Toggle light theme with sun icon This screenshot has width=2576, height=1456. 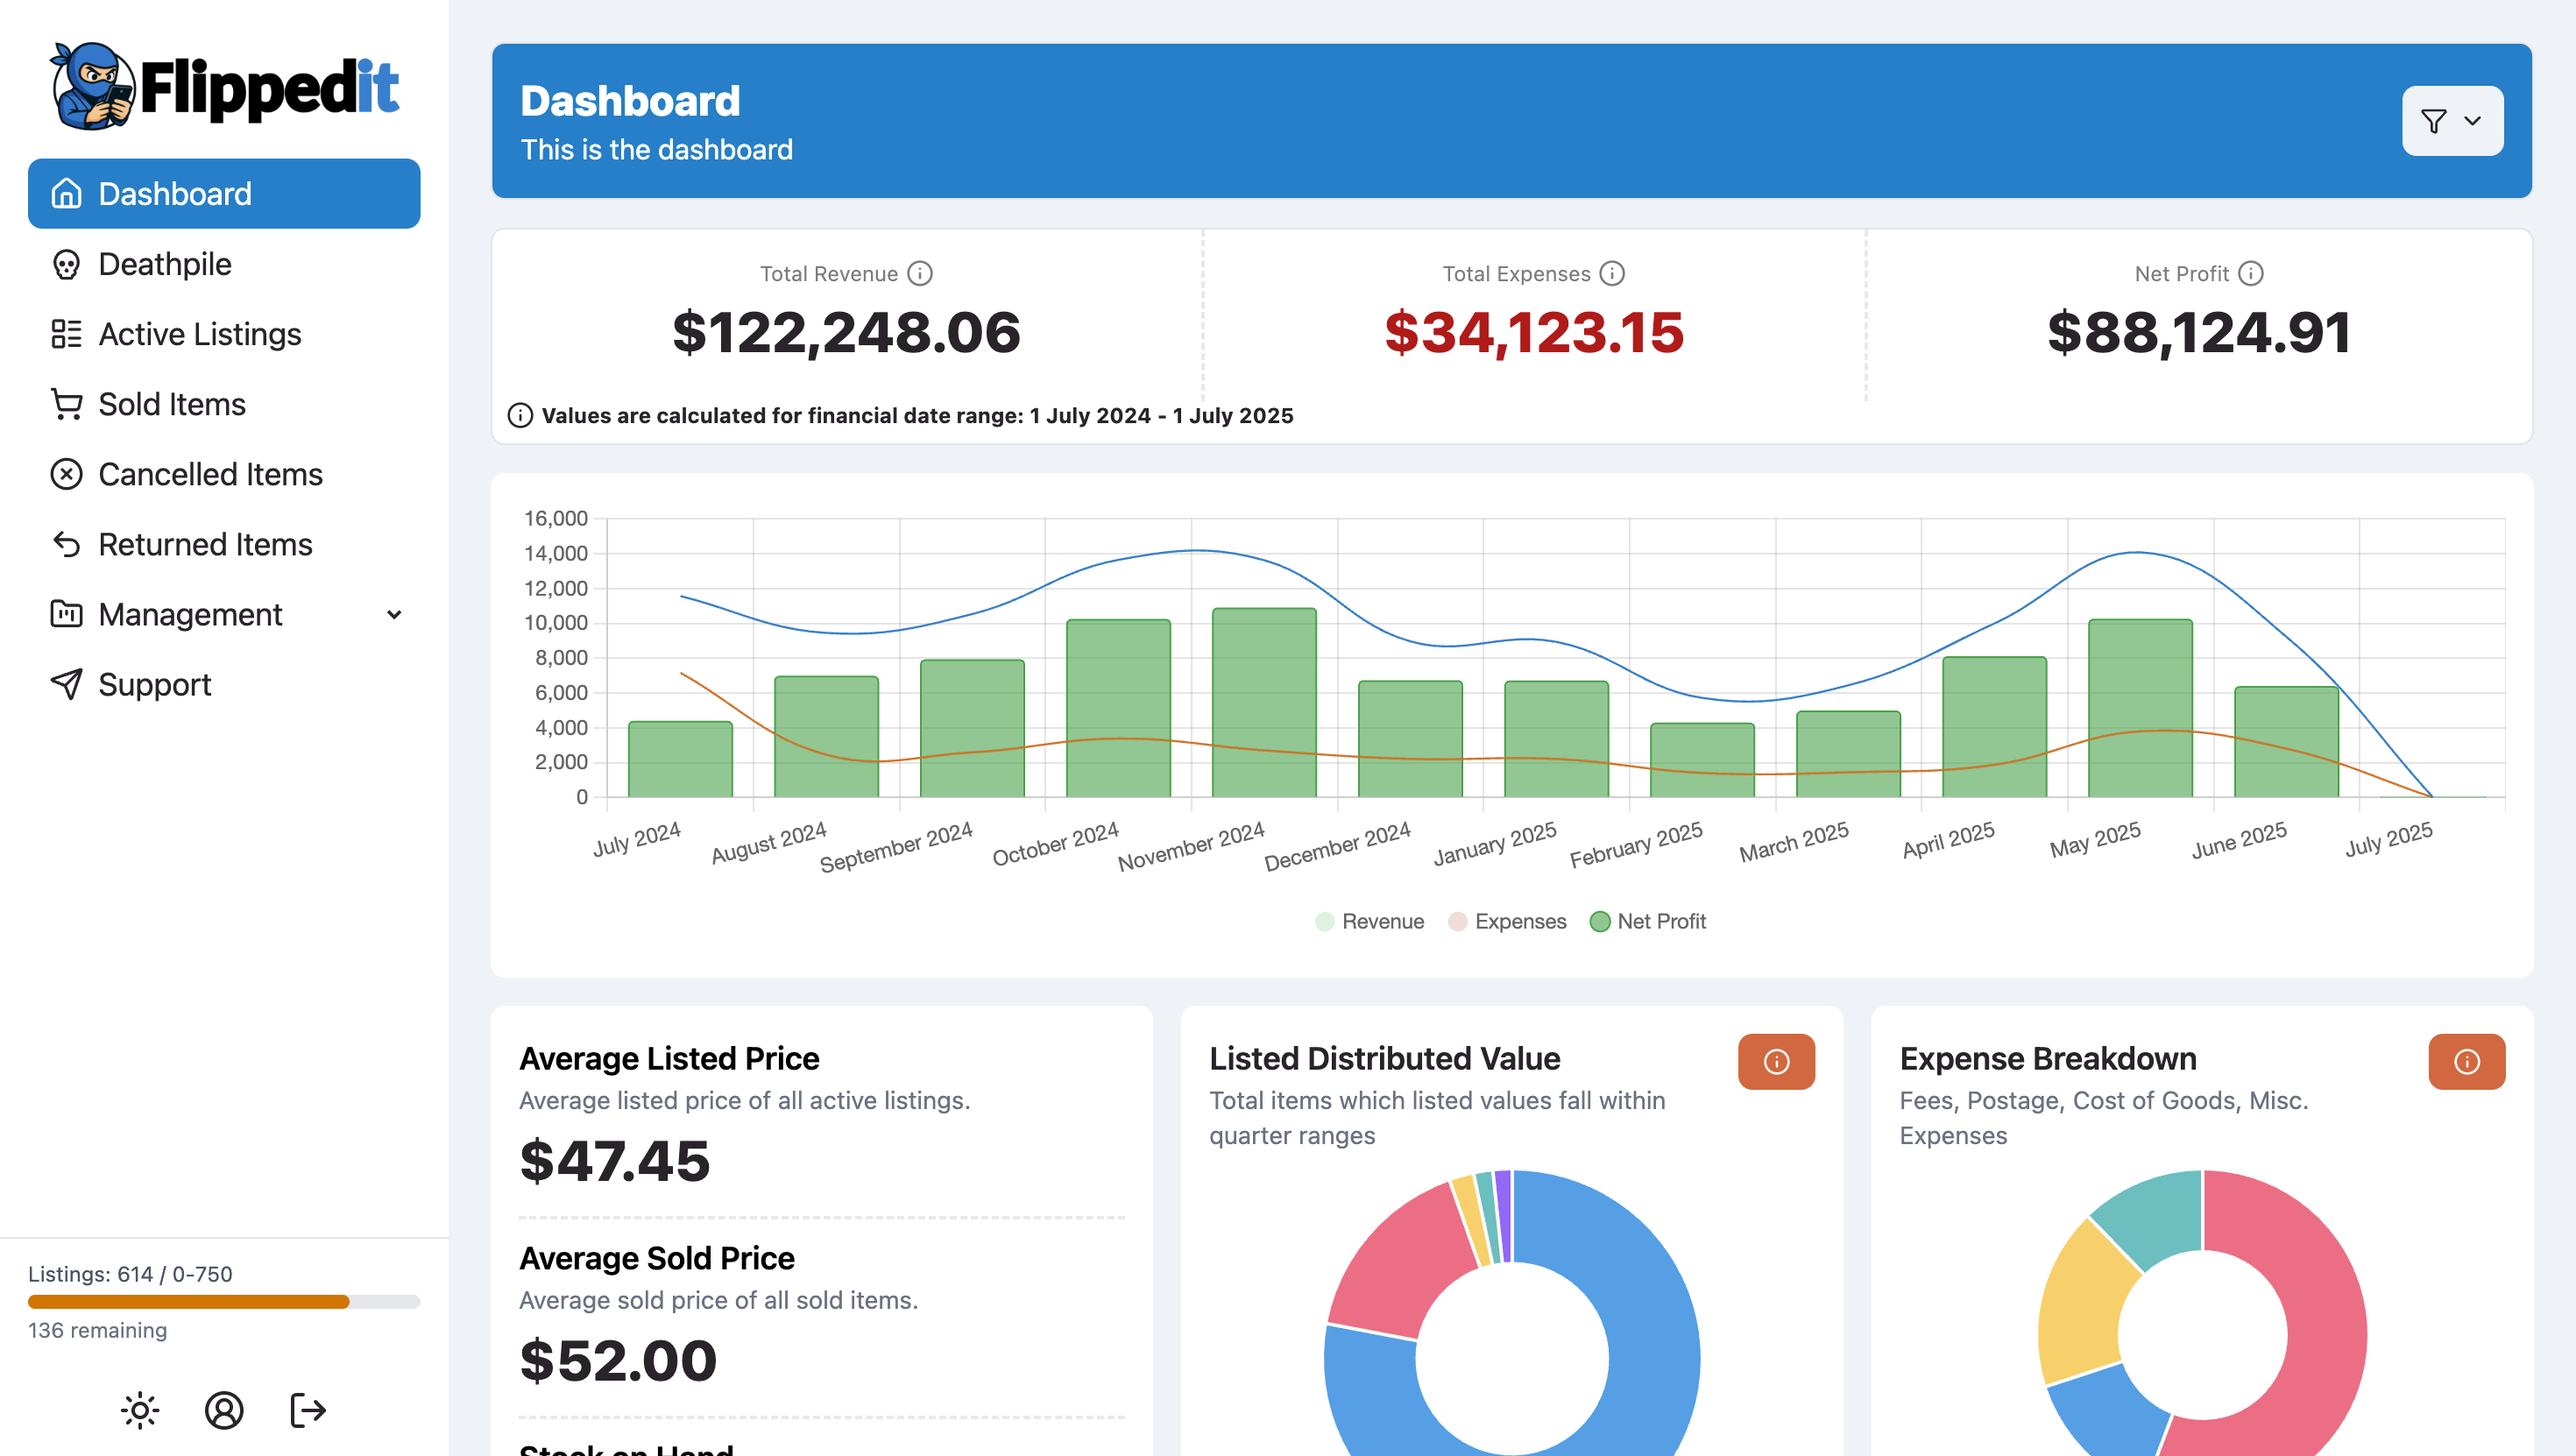(140, 1410)
